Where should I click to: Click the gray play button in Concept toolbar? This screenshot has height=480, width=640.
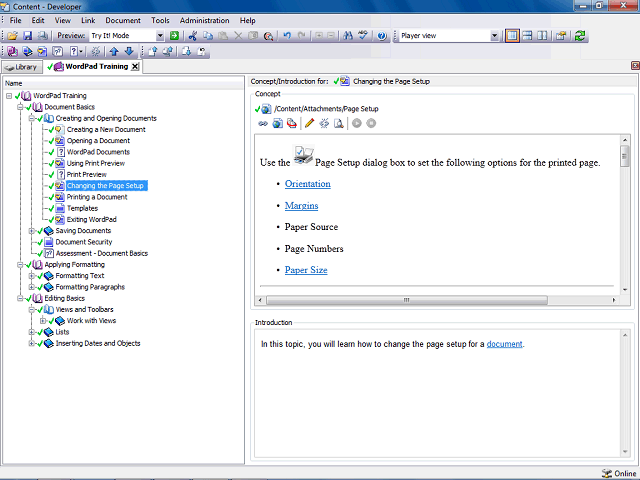click(x=357, y=123)
